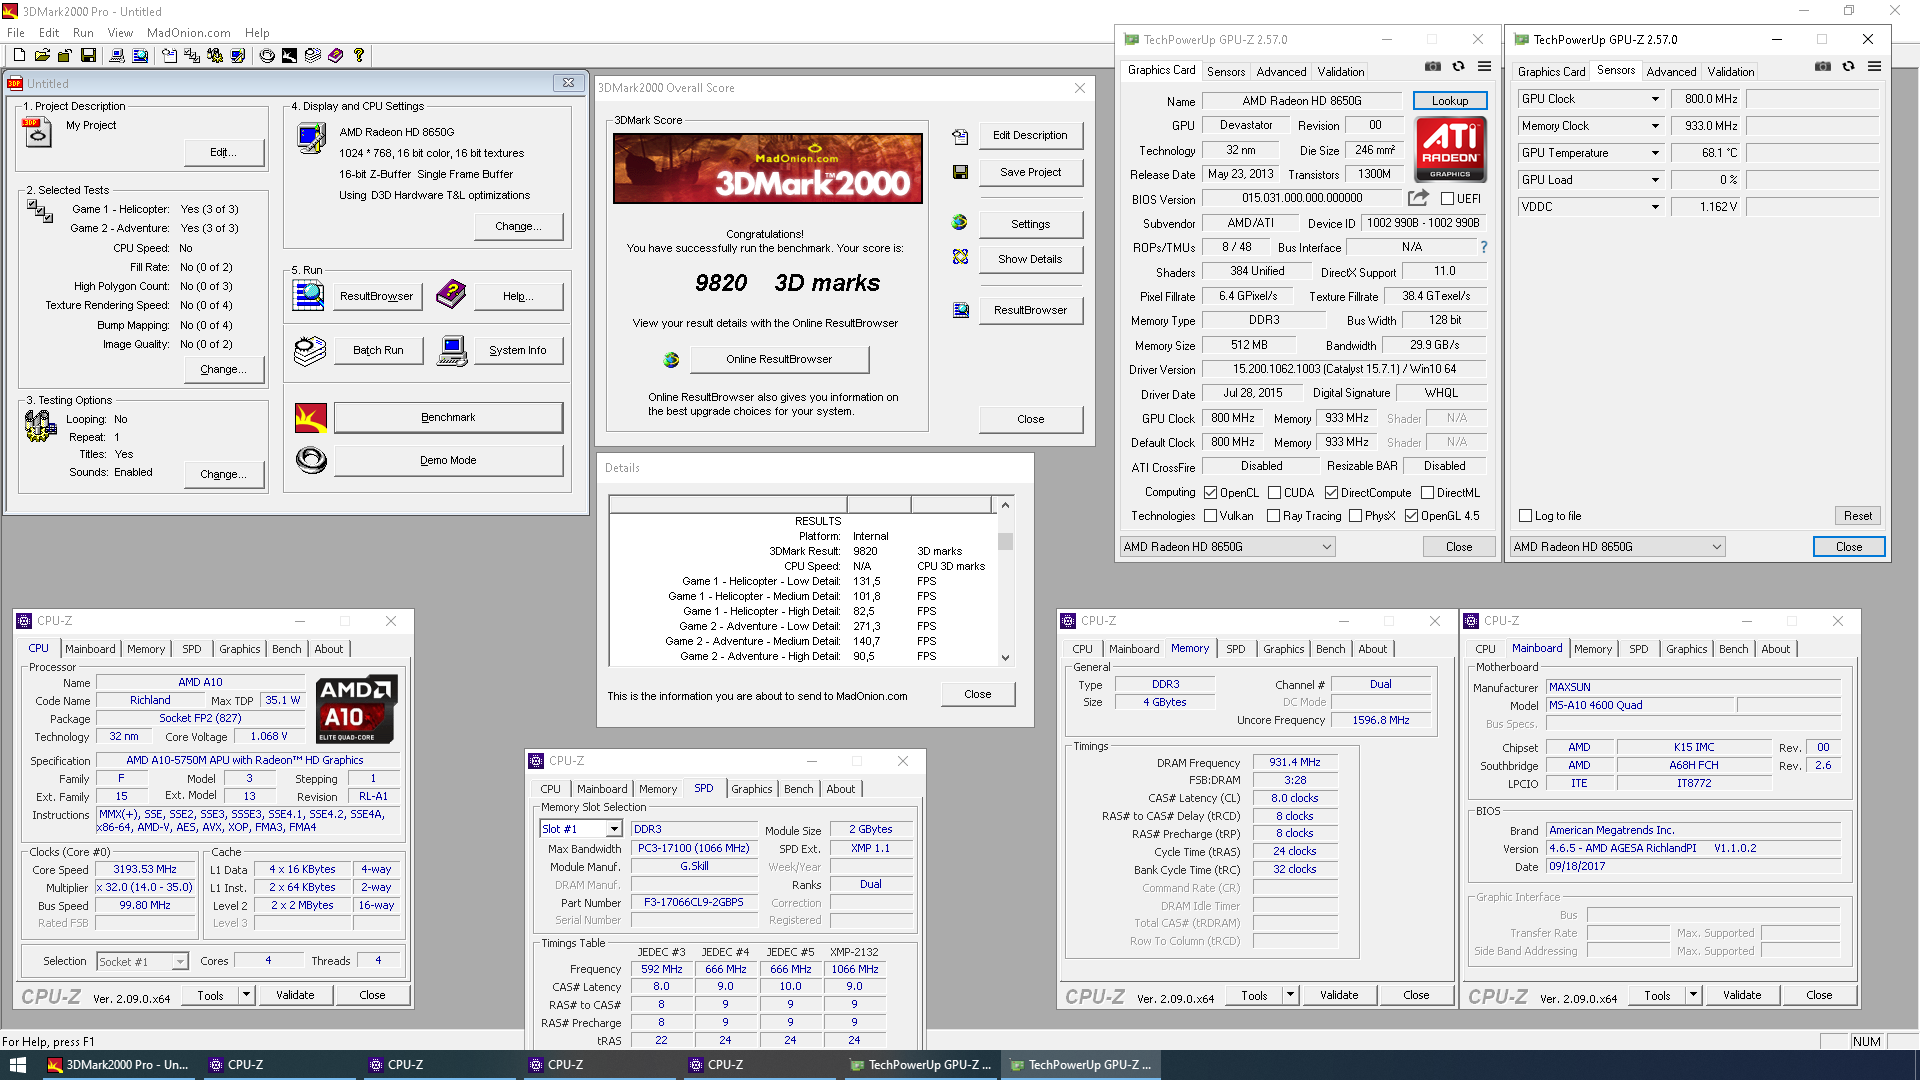The image size is (1920, 1080).
Task: Click the floppy icon beside Save Project
Action: click(x=960, y=172)
